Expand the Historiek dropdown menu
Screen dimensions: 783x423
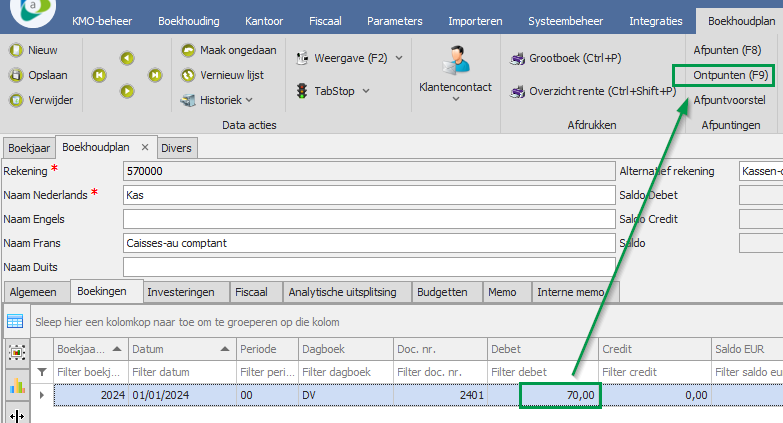pyautogui.click(x=249, y=100)
